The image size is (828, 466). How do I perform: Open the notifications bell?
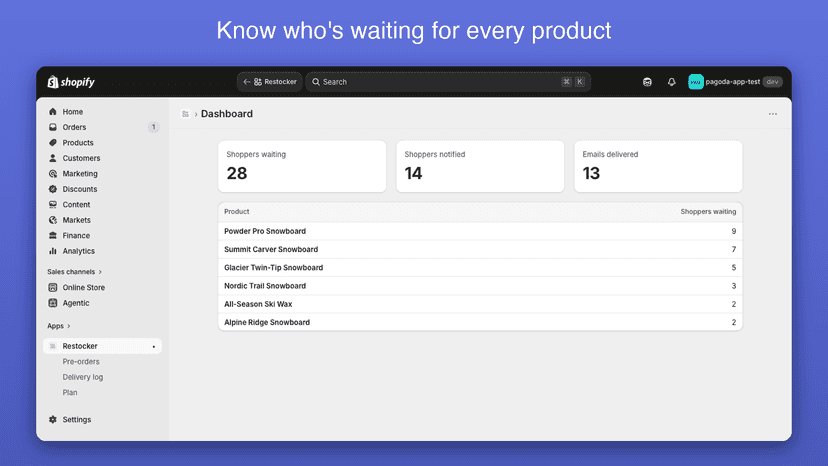(x=671, y=82)
